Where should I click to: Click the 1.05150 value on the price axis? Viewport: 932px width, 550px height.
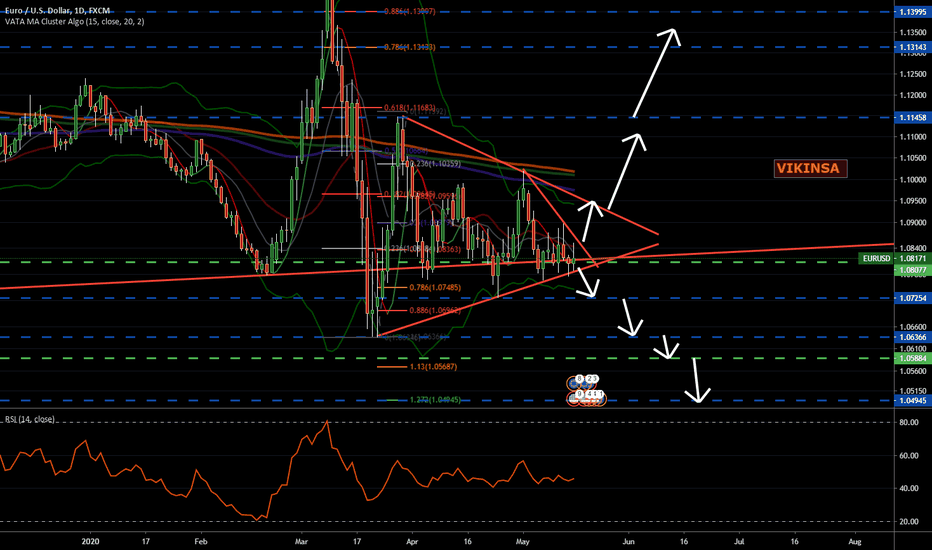[912, 391]
